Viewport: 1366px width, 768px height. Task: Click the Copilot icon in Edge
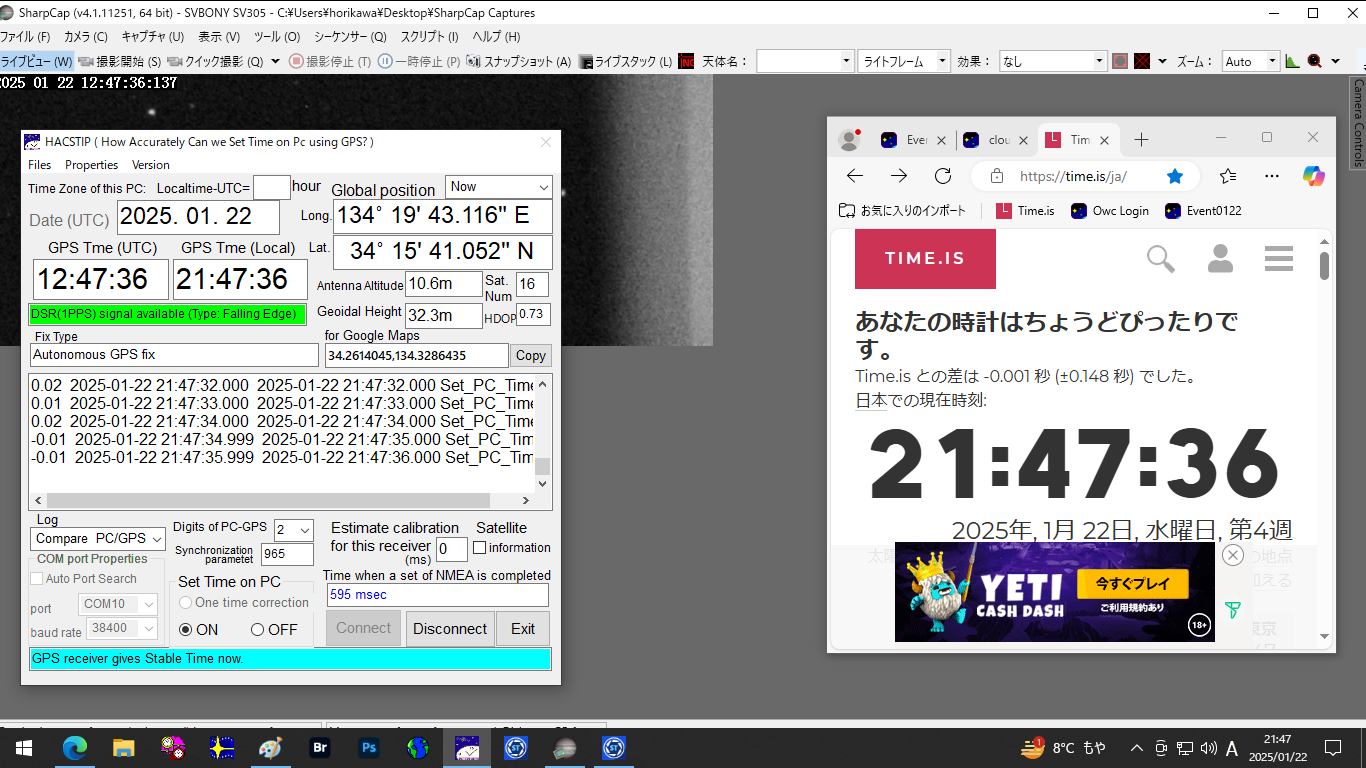tap(1314, 176)
